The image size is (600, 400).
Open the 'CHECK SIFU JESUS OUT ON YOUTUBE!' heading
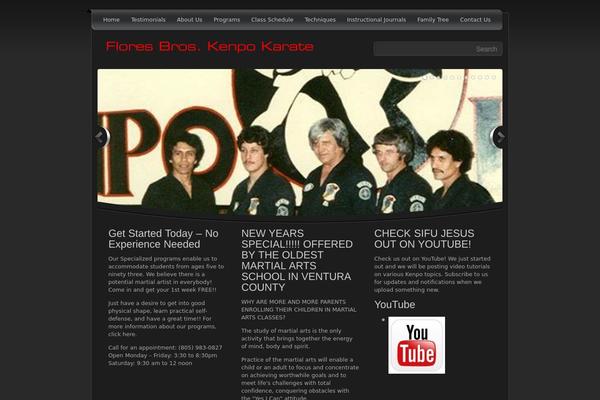(424, 239)
